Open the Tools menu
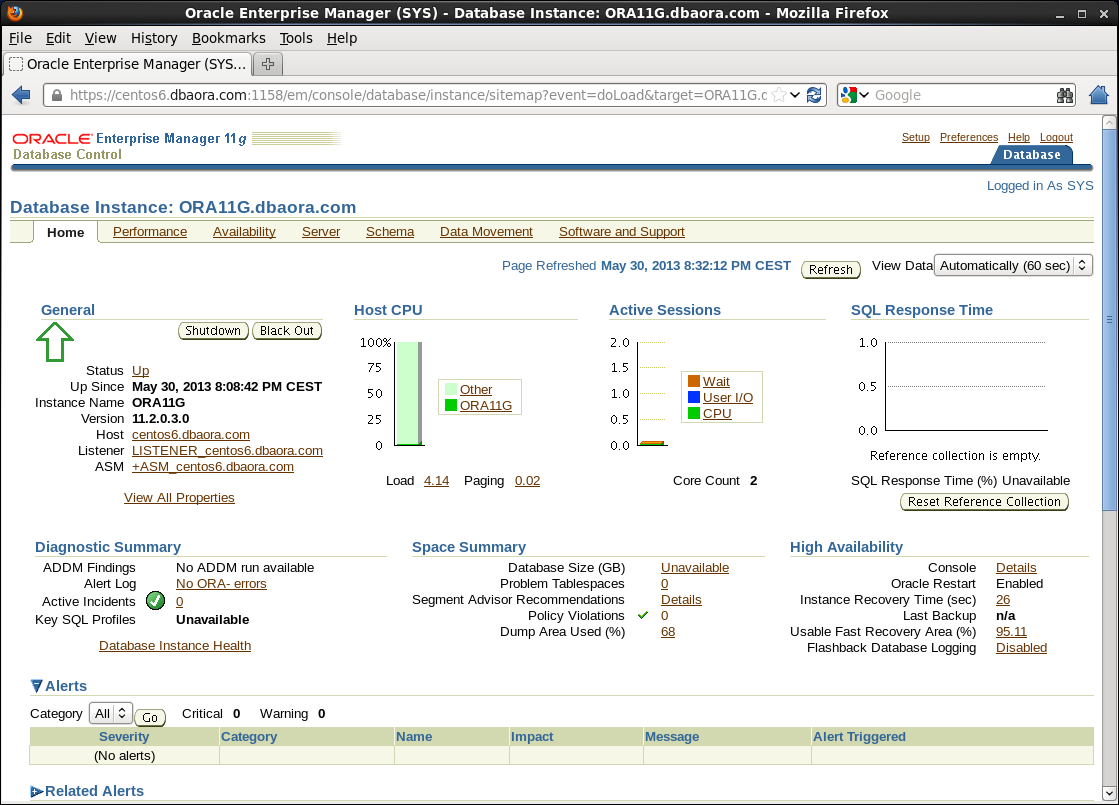Screen dimensions: 1119x805 [x=295, y=38]
